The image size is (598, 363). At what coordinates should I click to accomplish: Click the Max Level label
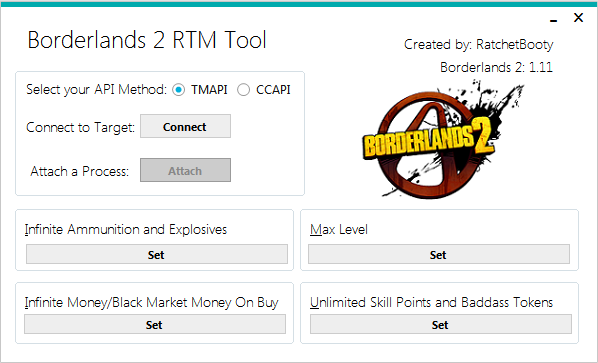point(339,230)
